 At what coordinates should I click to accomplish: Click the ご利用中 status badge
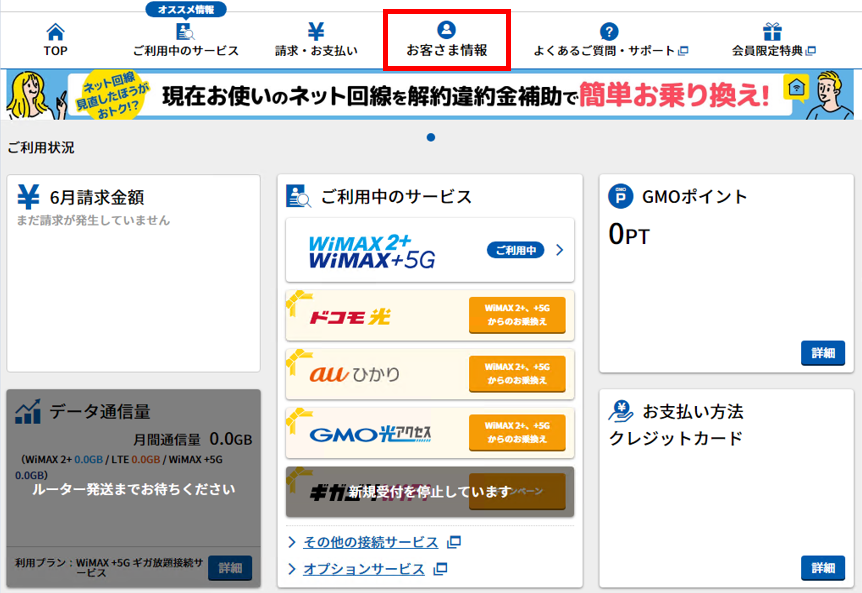516,250
